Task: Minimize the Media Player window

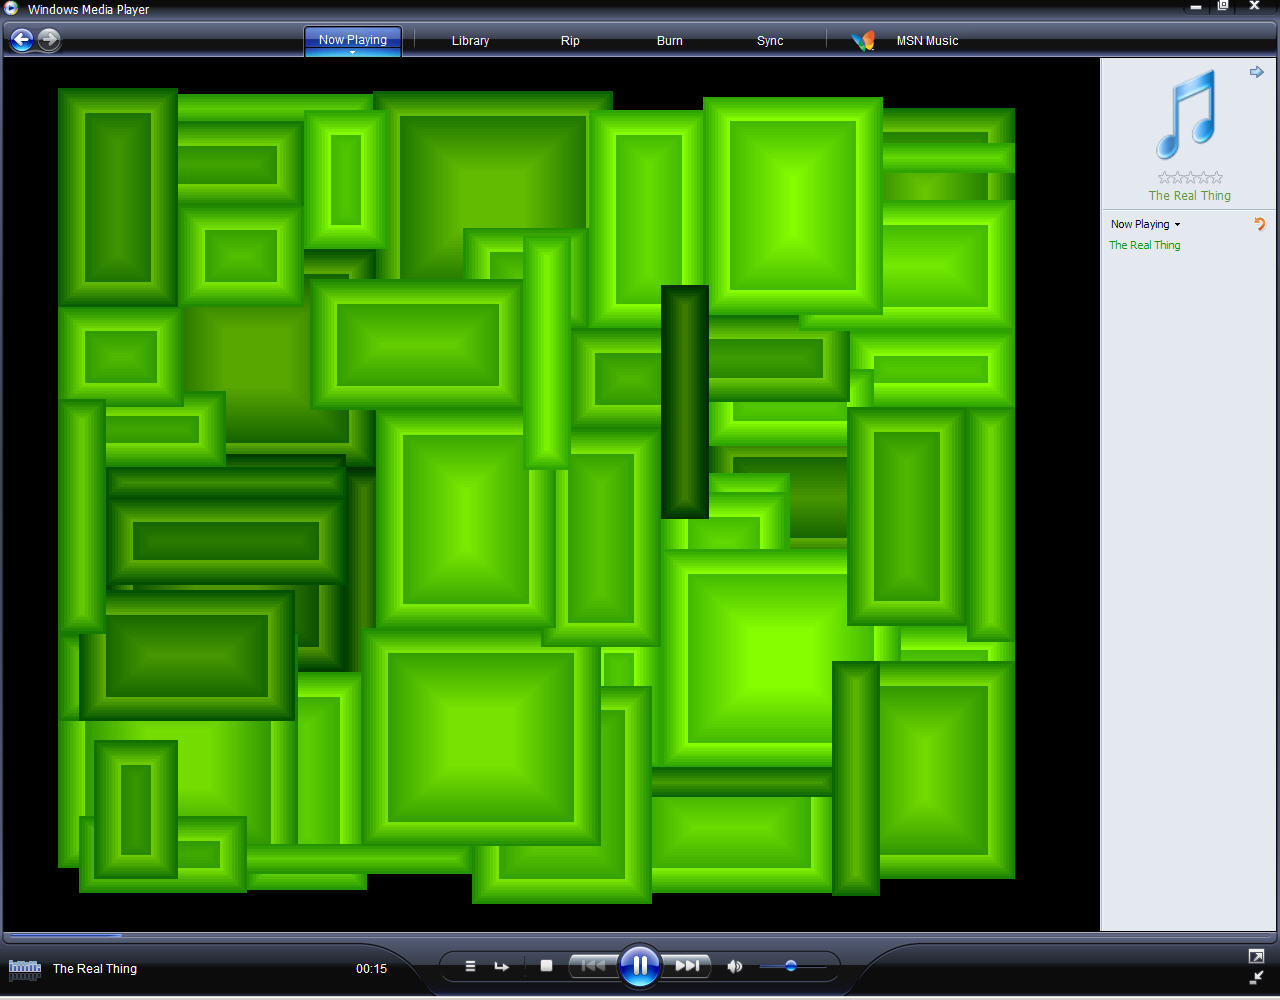Action: [x=1196, y=7]
